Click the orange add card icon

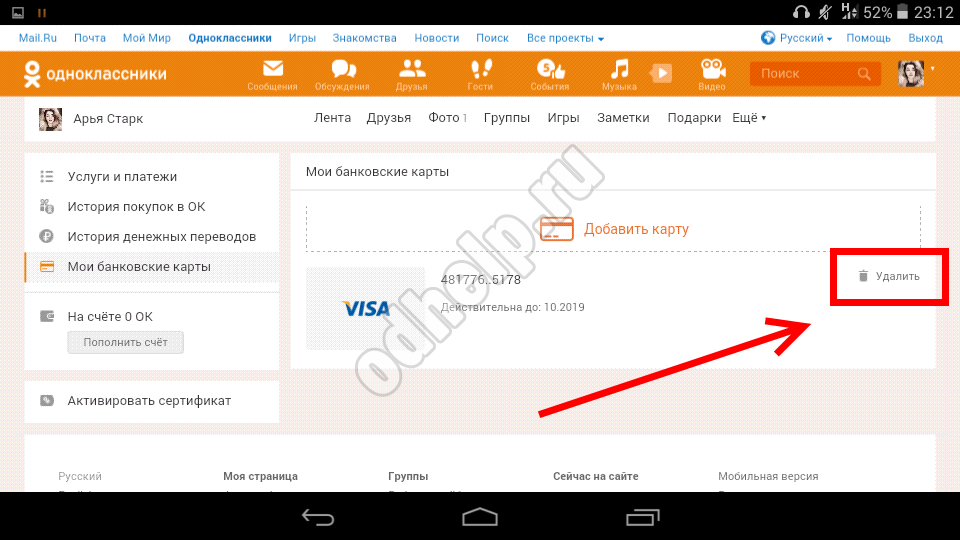557,229
